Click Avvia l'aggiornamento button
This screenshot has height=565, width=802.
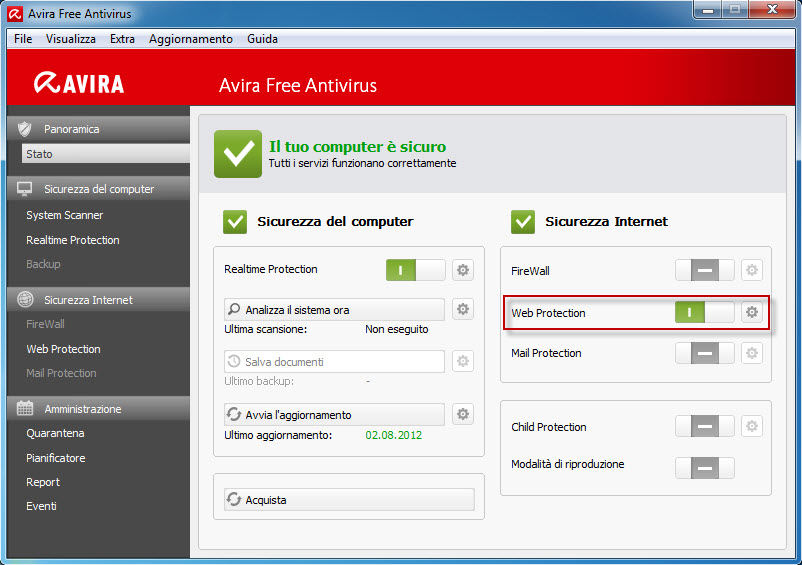coord(335,415)
